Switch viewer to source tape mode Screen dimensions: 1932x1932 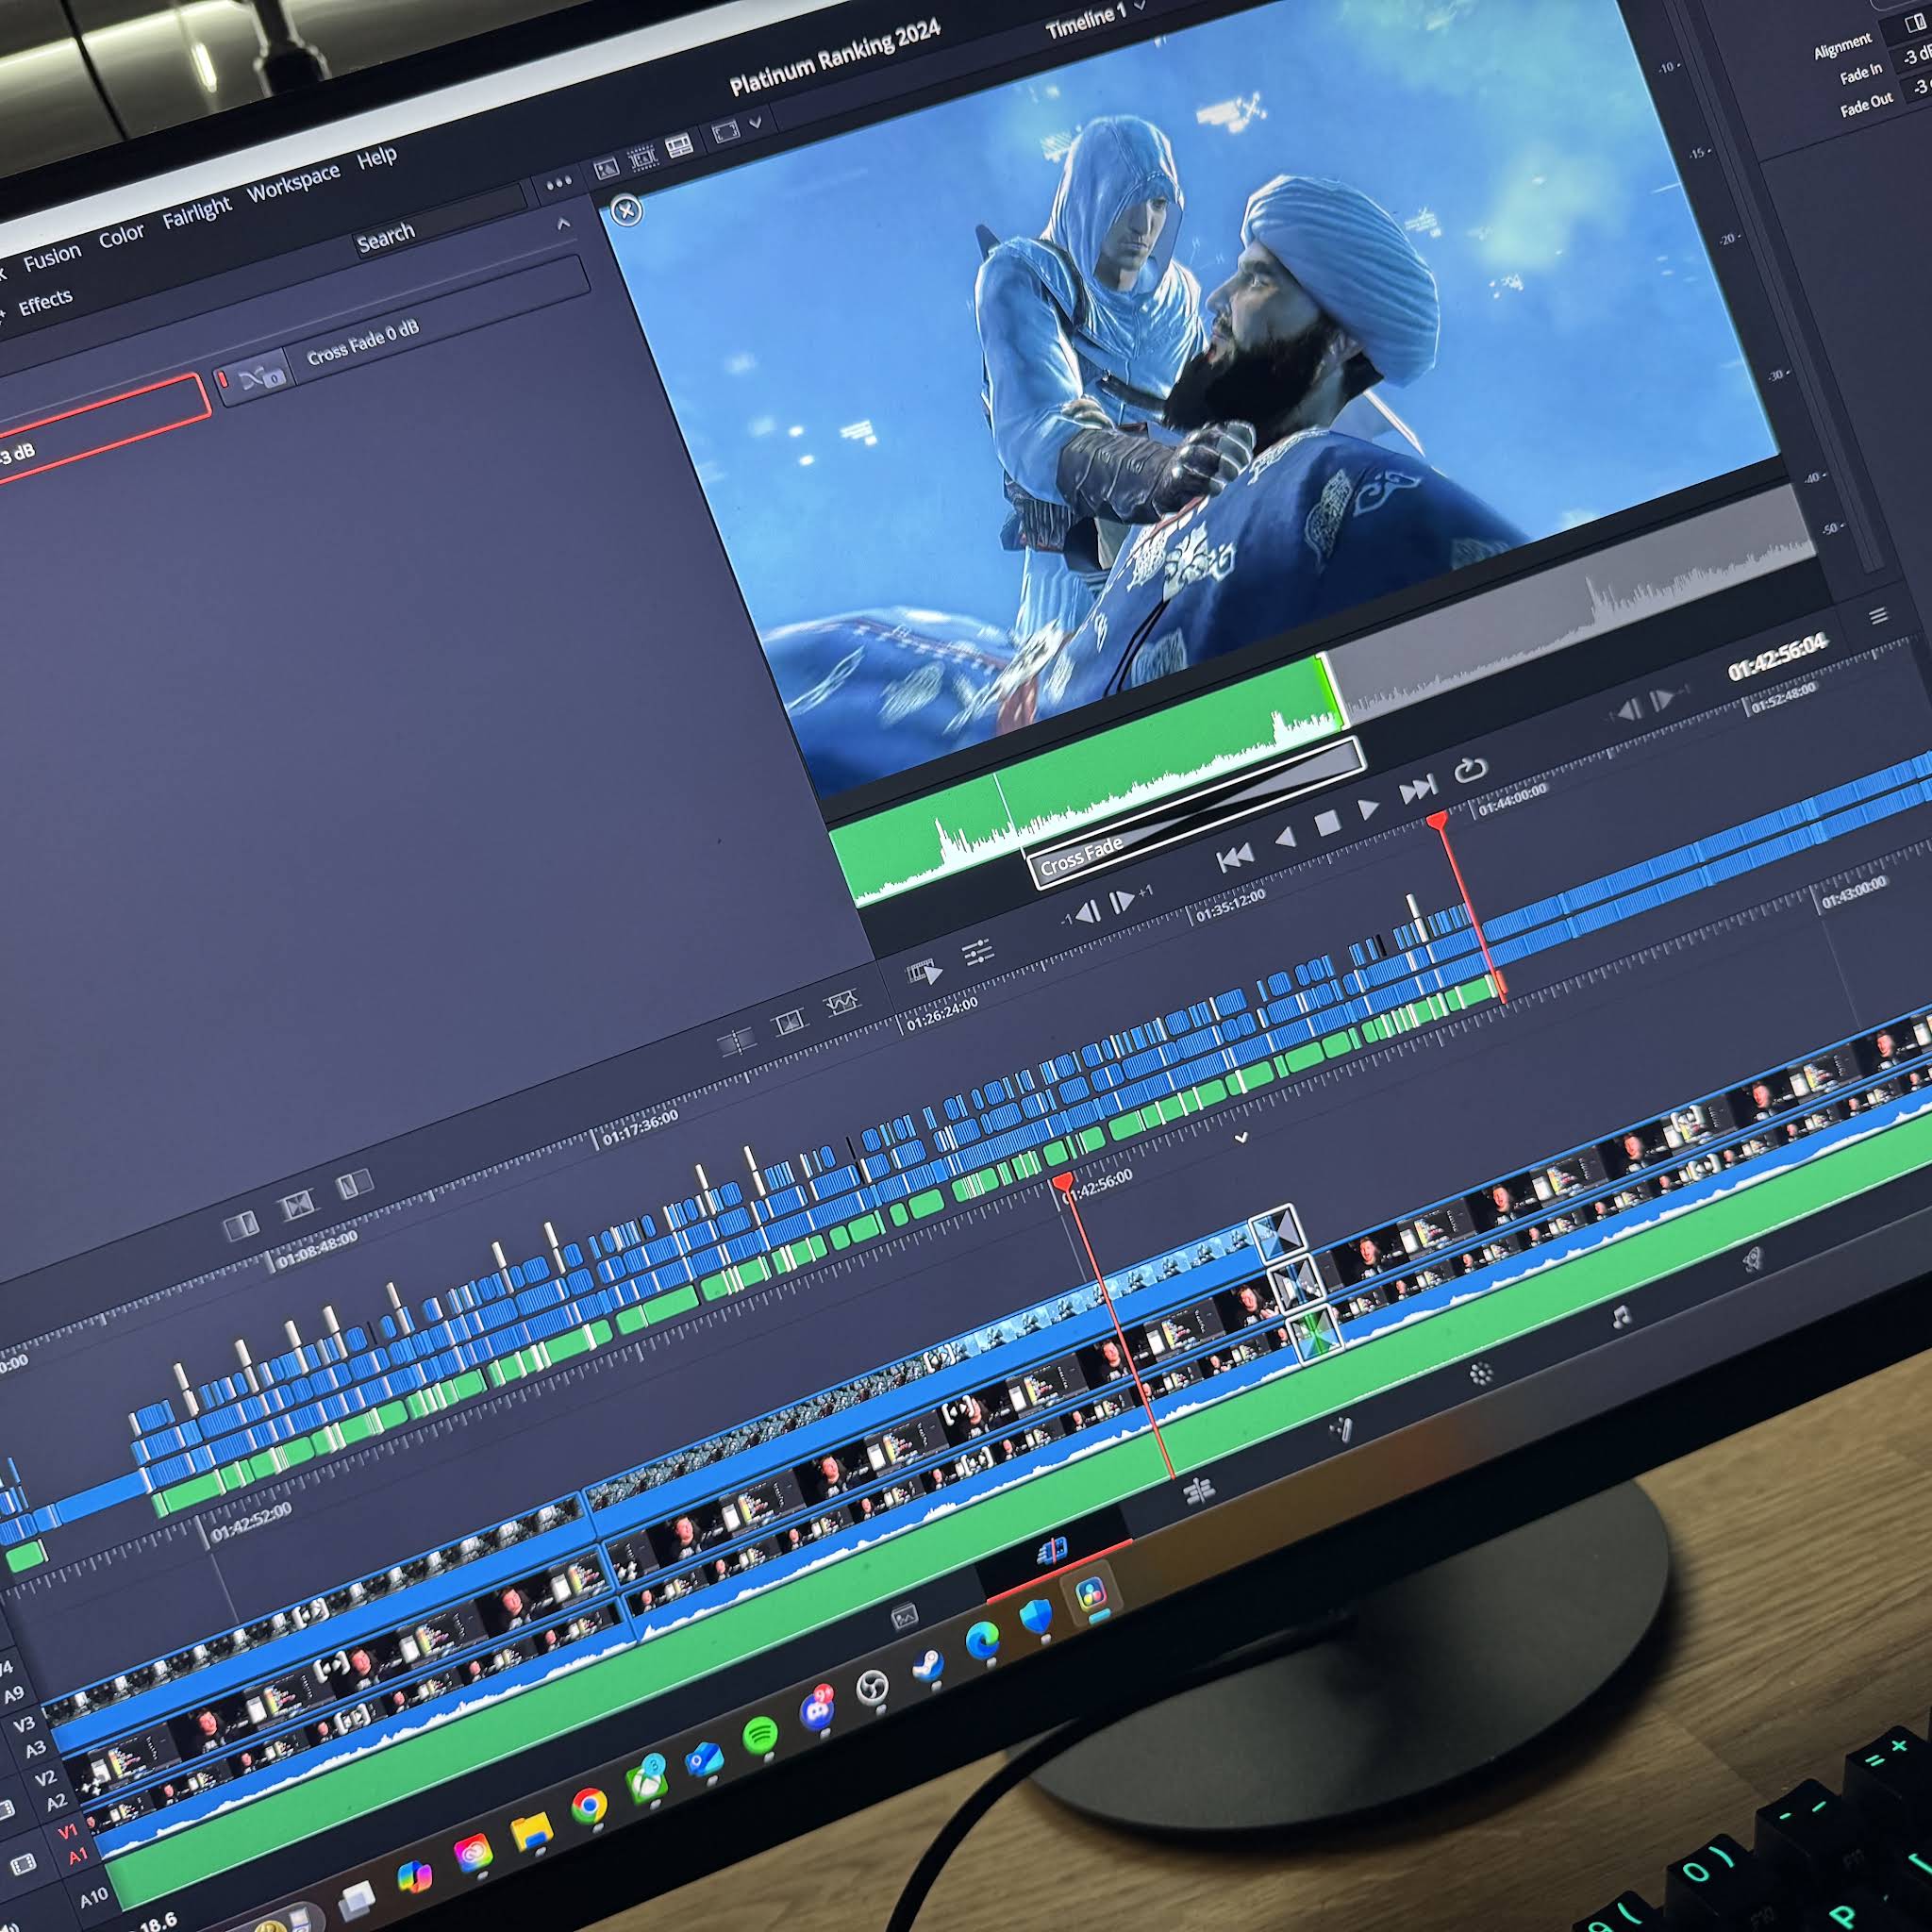point(642,157)
